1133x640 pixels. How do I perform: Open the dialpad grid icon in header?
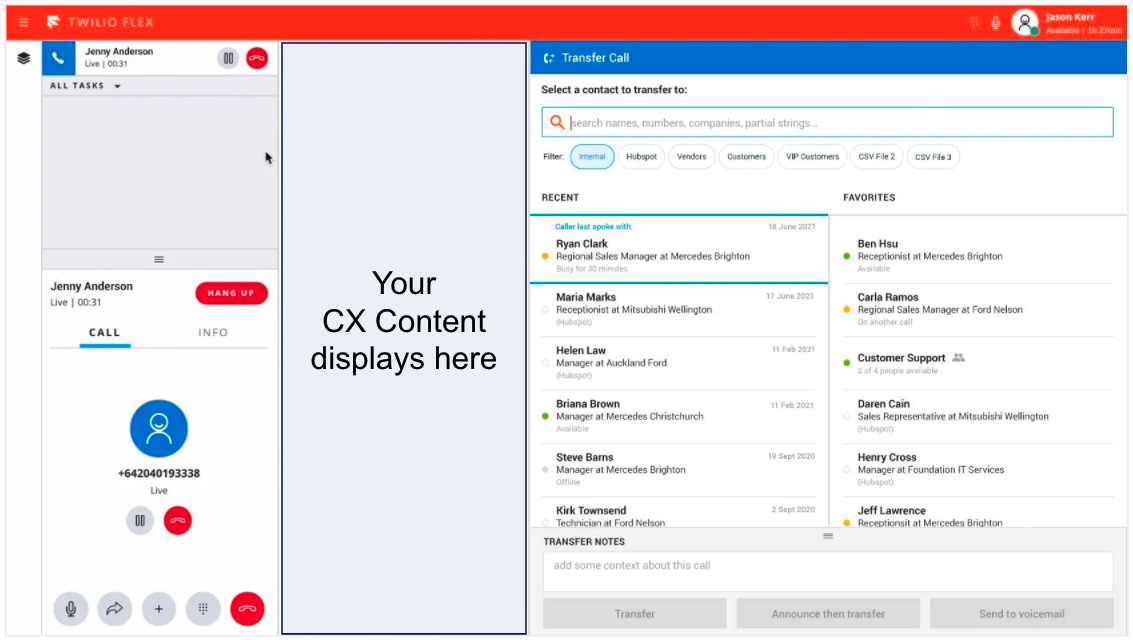pos(973,23)
